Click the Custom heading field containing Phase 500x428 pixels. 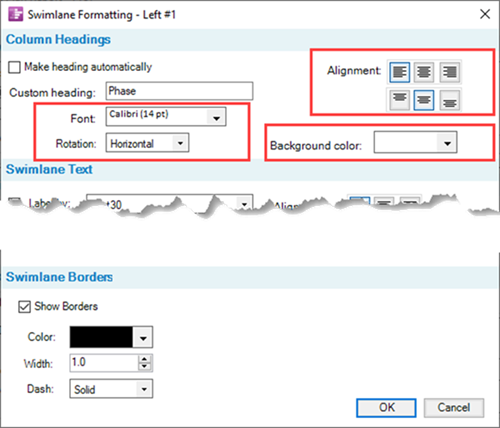[x=179, y=91]
